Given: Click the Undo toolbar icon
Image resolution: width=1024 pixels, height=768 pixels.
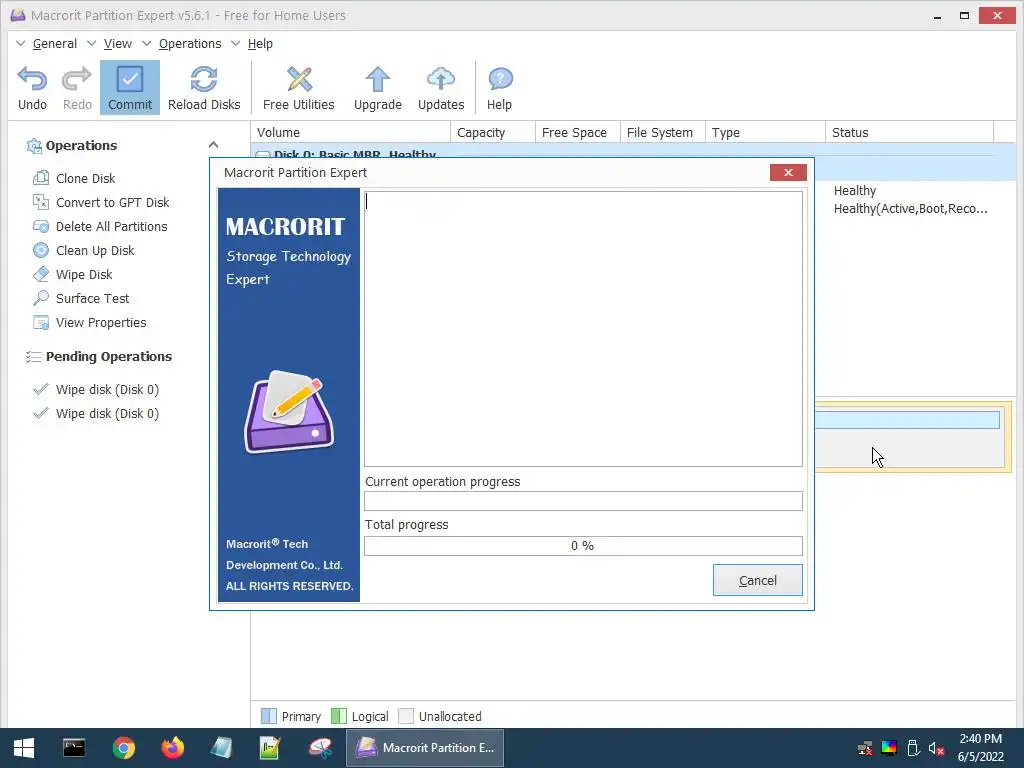Looking at the screenshot, I should point(32,80).
